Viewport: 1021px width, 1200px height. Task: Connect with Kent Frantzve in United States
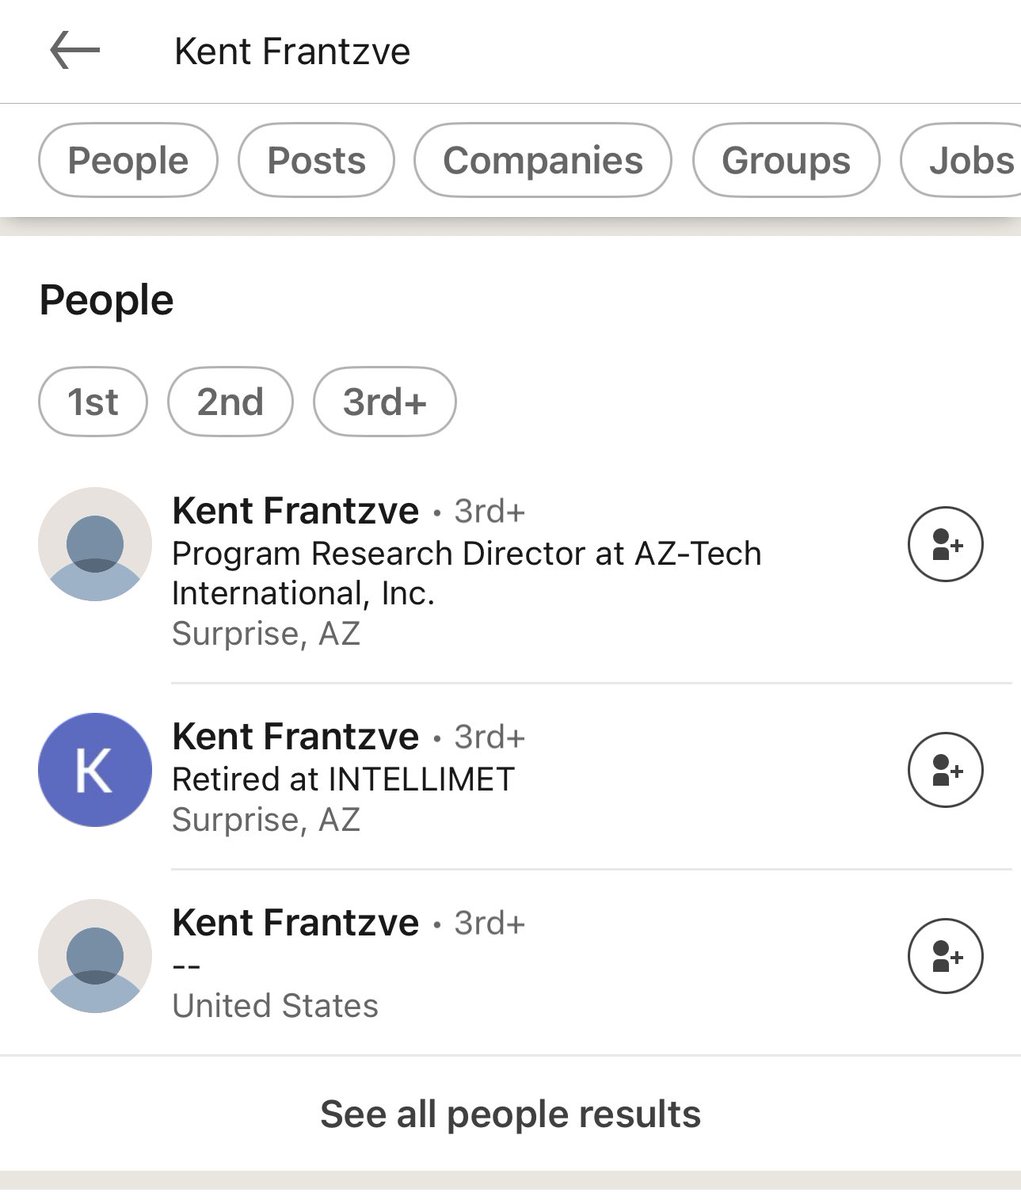[945, 956]
